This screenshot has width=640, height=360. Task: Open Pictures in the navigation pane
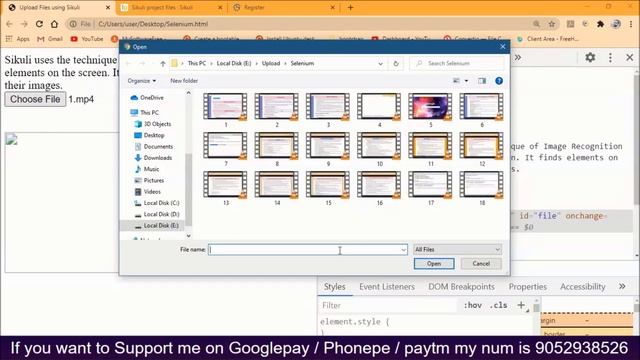tap(153, 180)
